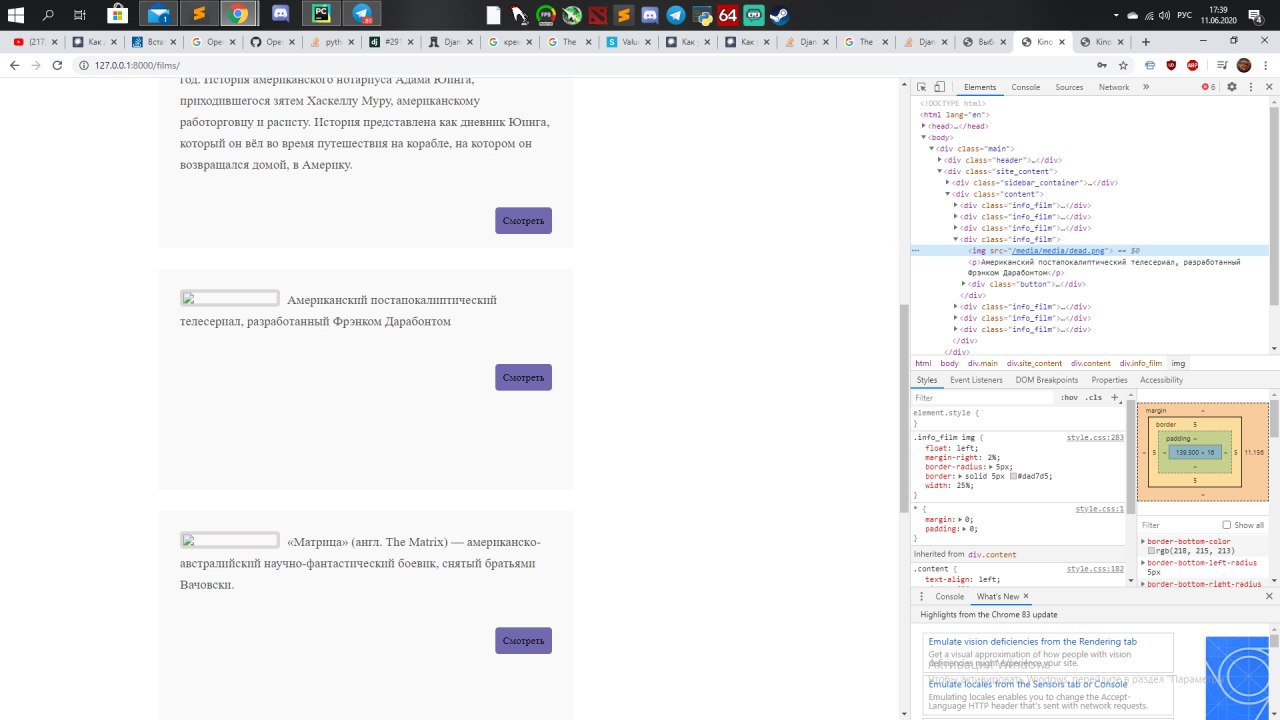Viewport: 1280px width, 720px height.
Task: Add new style rule with plus icon
Action: (x=1115, y=397)
